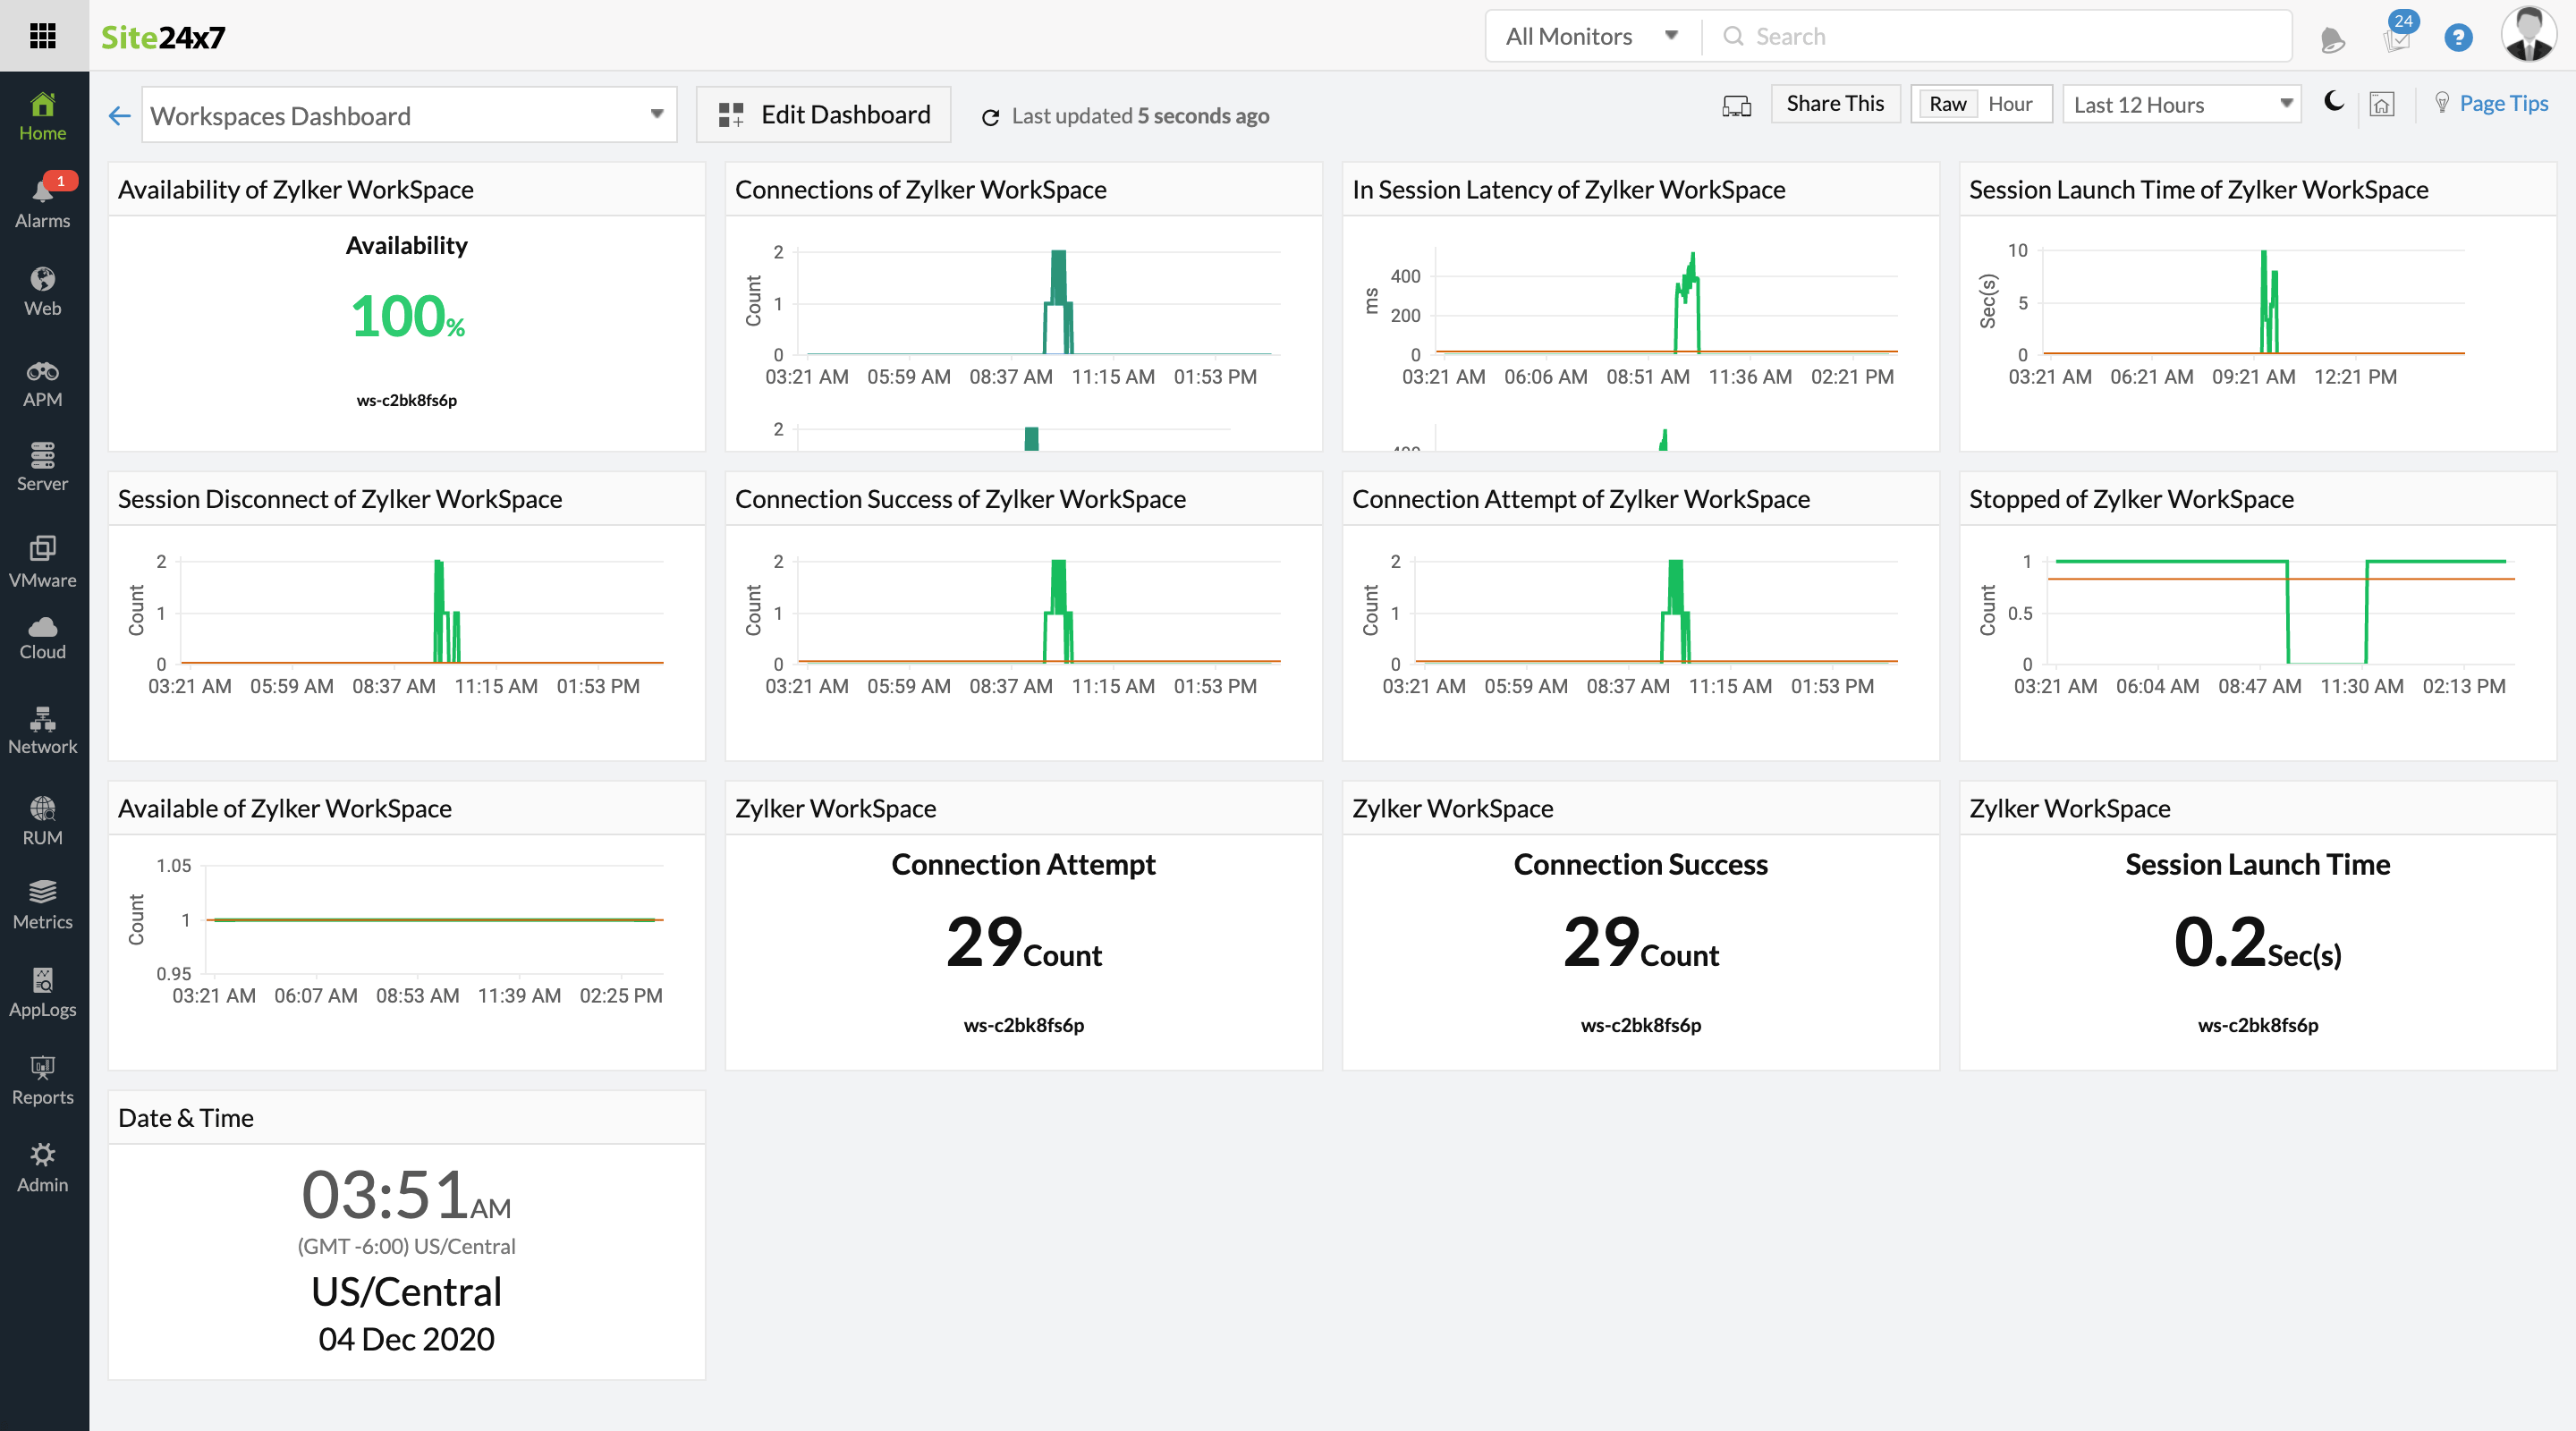Switch to the Web tab in sidebar
Screen dimensions: 2576x1431
[x=42, y=290]
